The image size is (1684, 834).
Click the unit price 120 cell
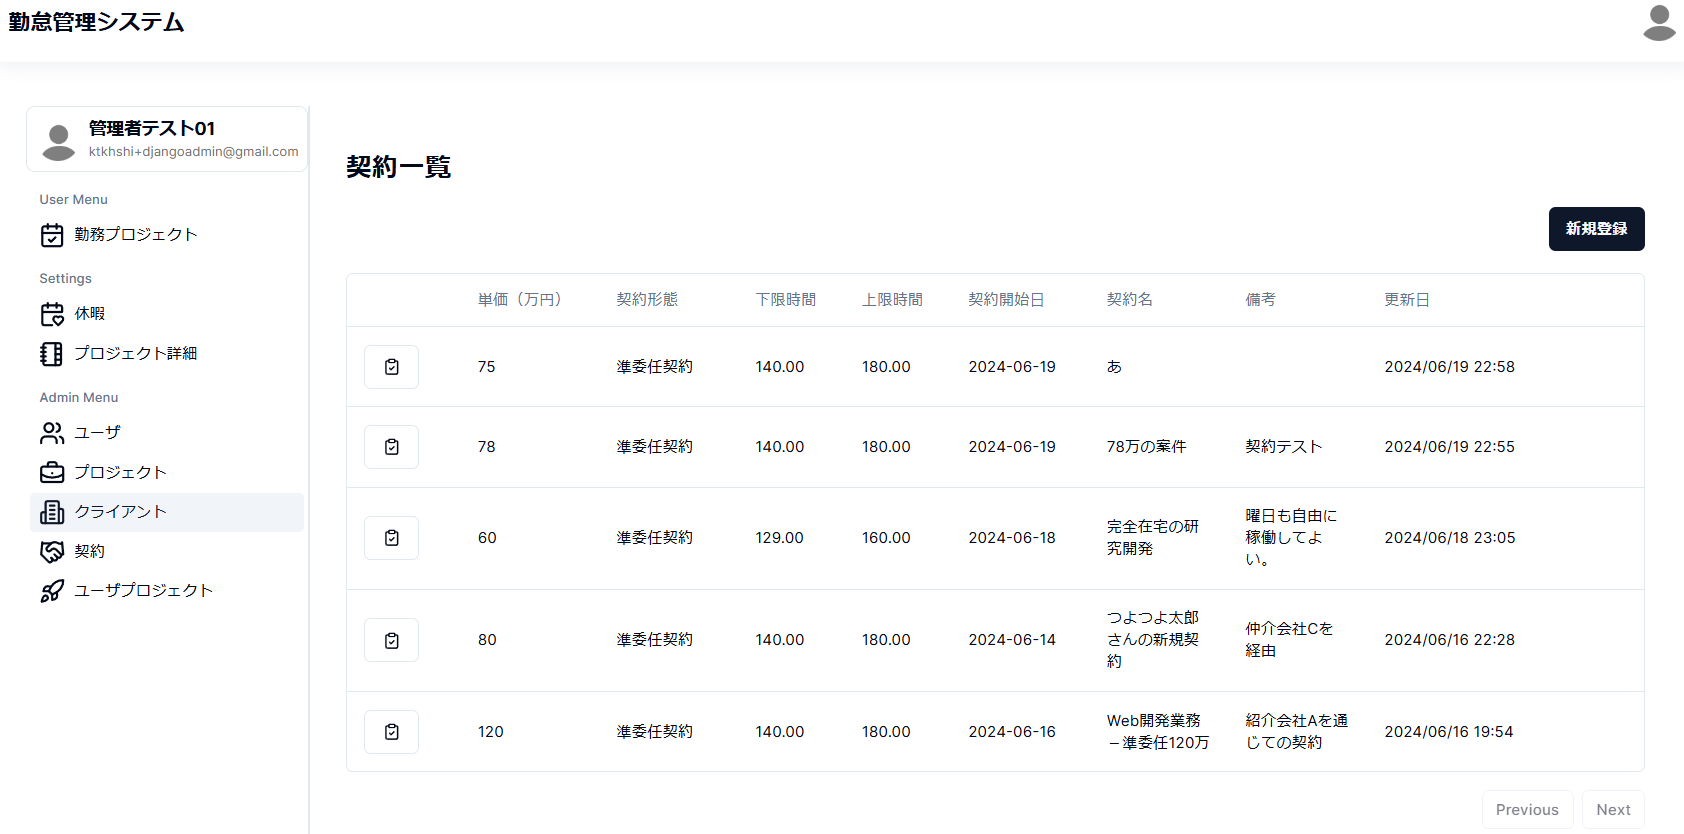[x=490, y=732]
